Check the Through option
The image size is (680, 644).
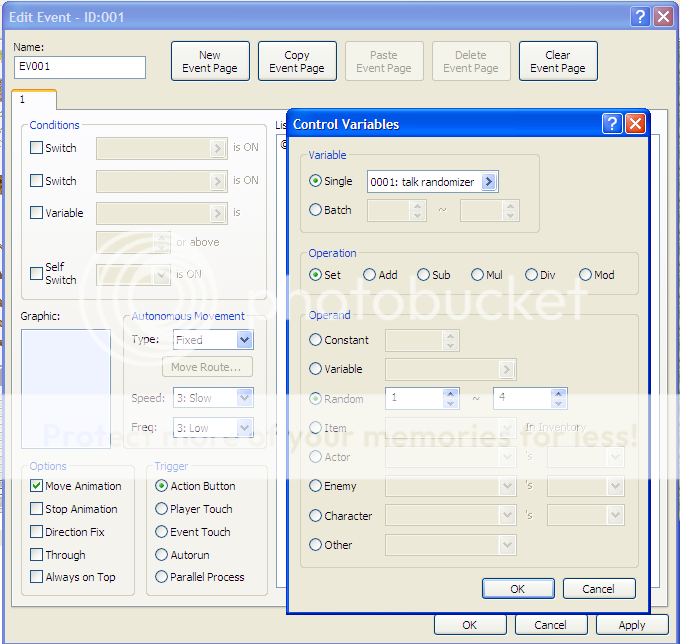[37, 555]
